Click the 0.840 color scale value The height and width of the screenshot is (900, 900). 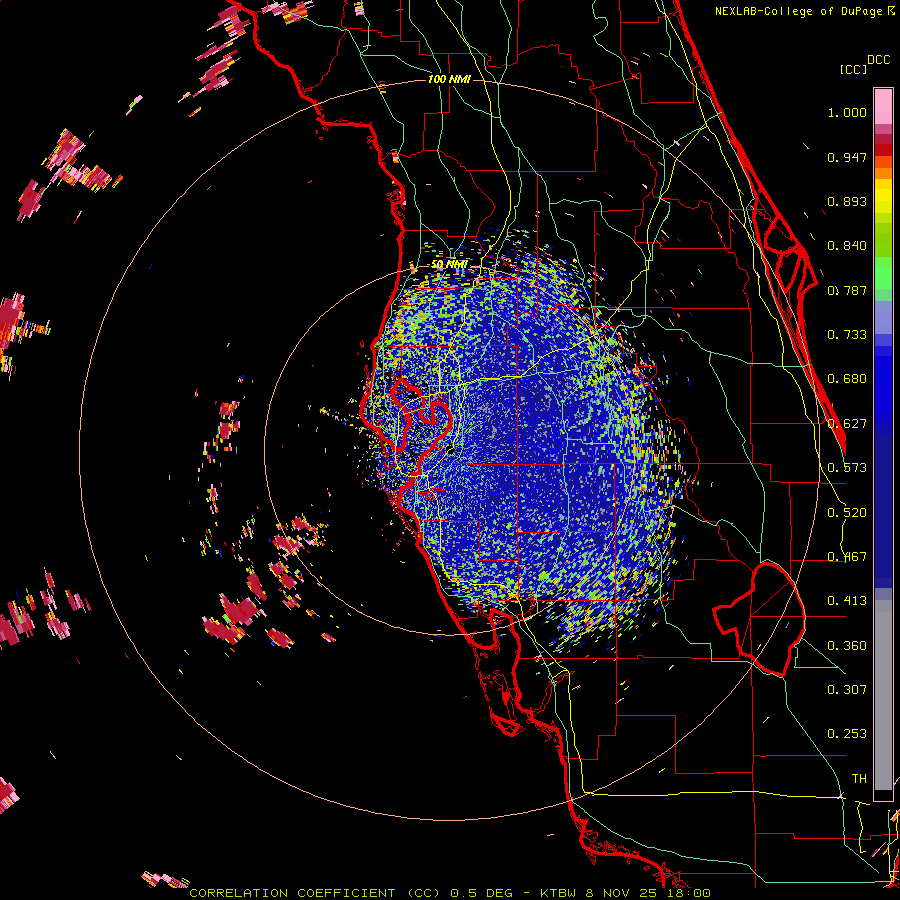coord(847,246)
